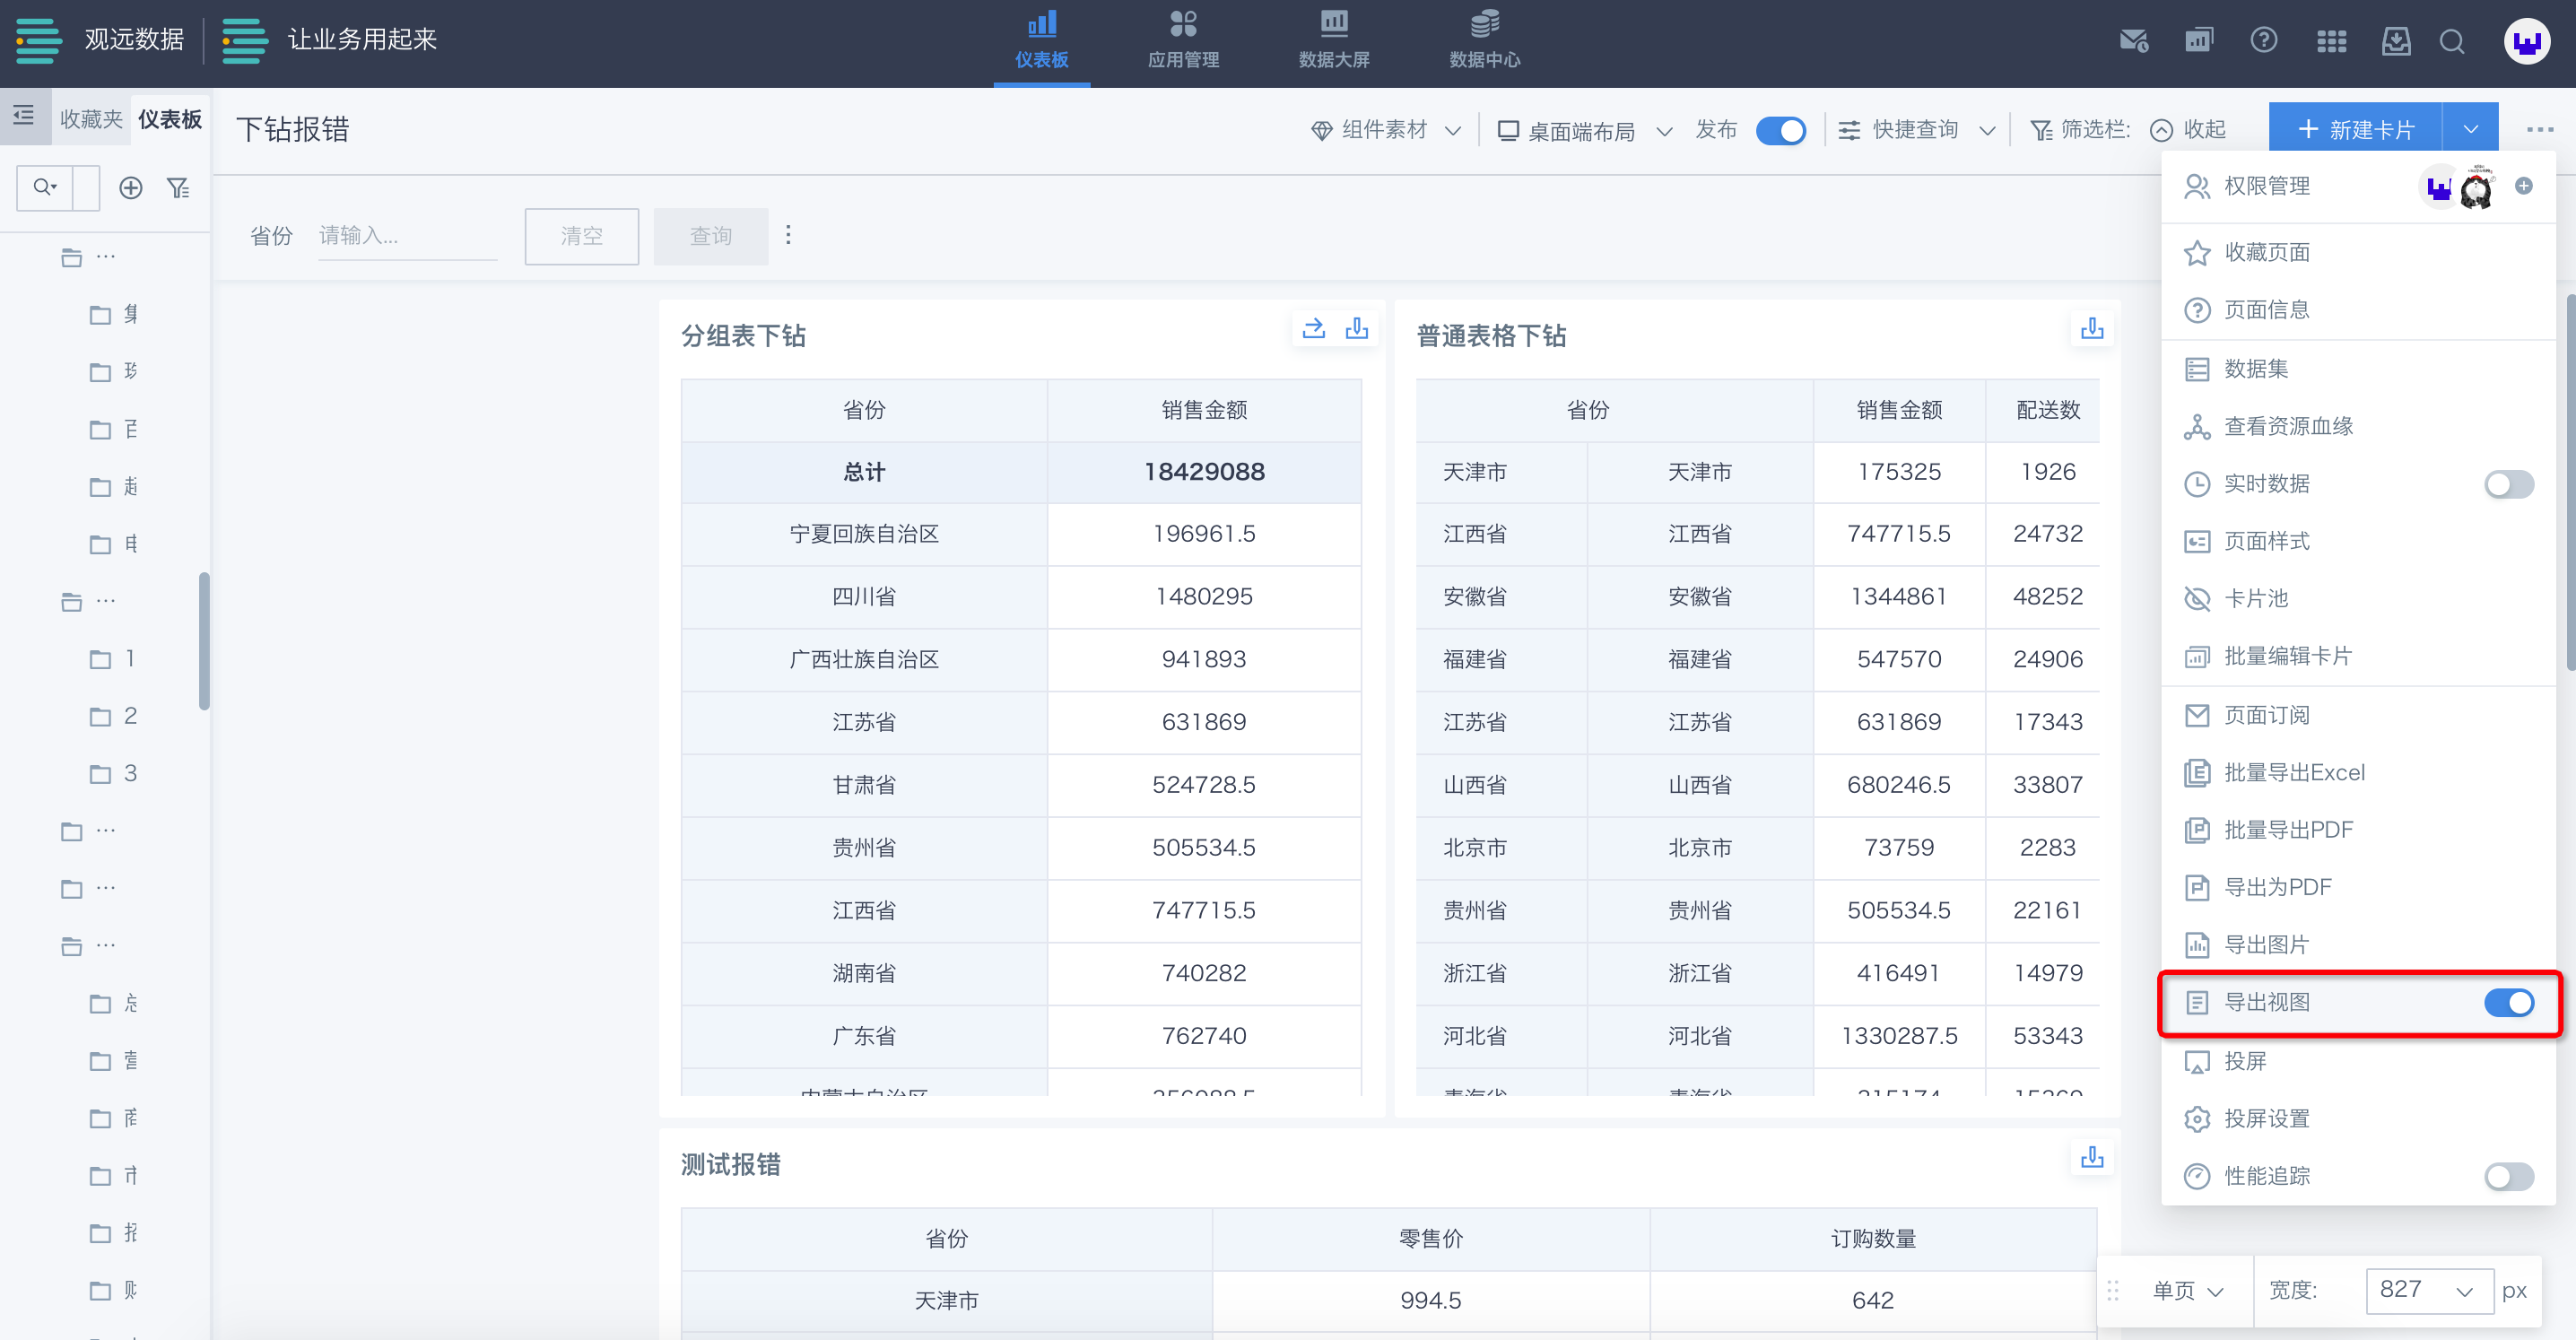
Task: Click the share icon on 分组表下钻 card
Action: pyautogui.click(x=1313, y=329)
